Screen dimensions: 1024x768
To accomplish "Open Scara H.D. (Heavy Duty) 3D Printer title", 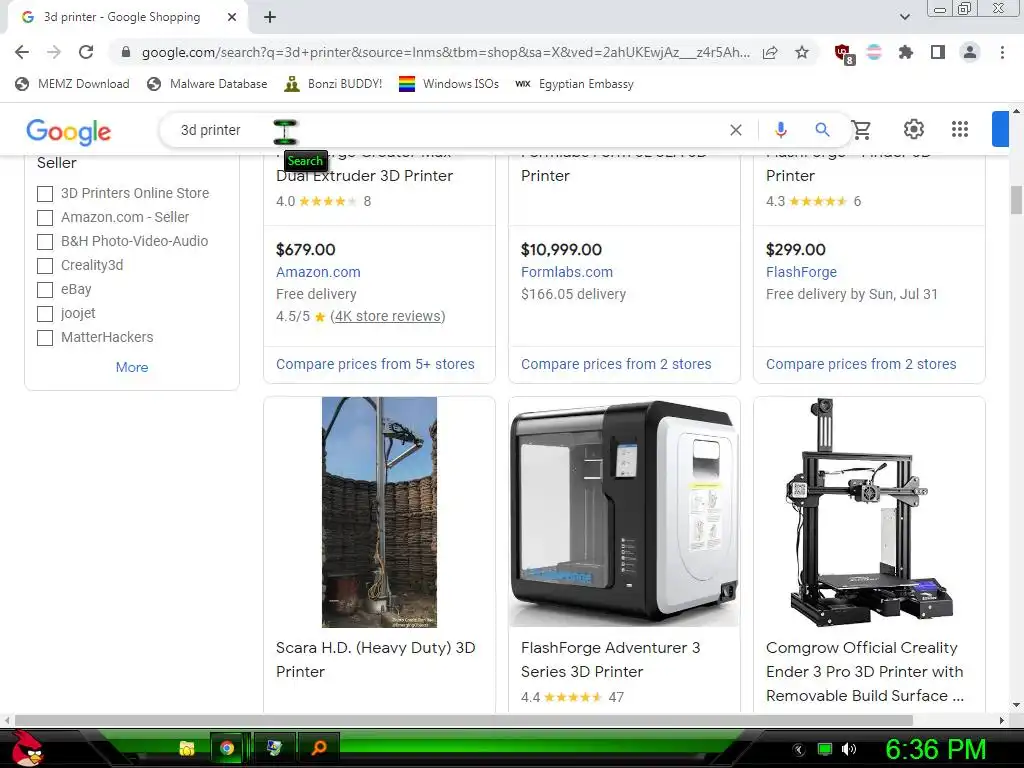I will [376, 660].
